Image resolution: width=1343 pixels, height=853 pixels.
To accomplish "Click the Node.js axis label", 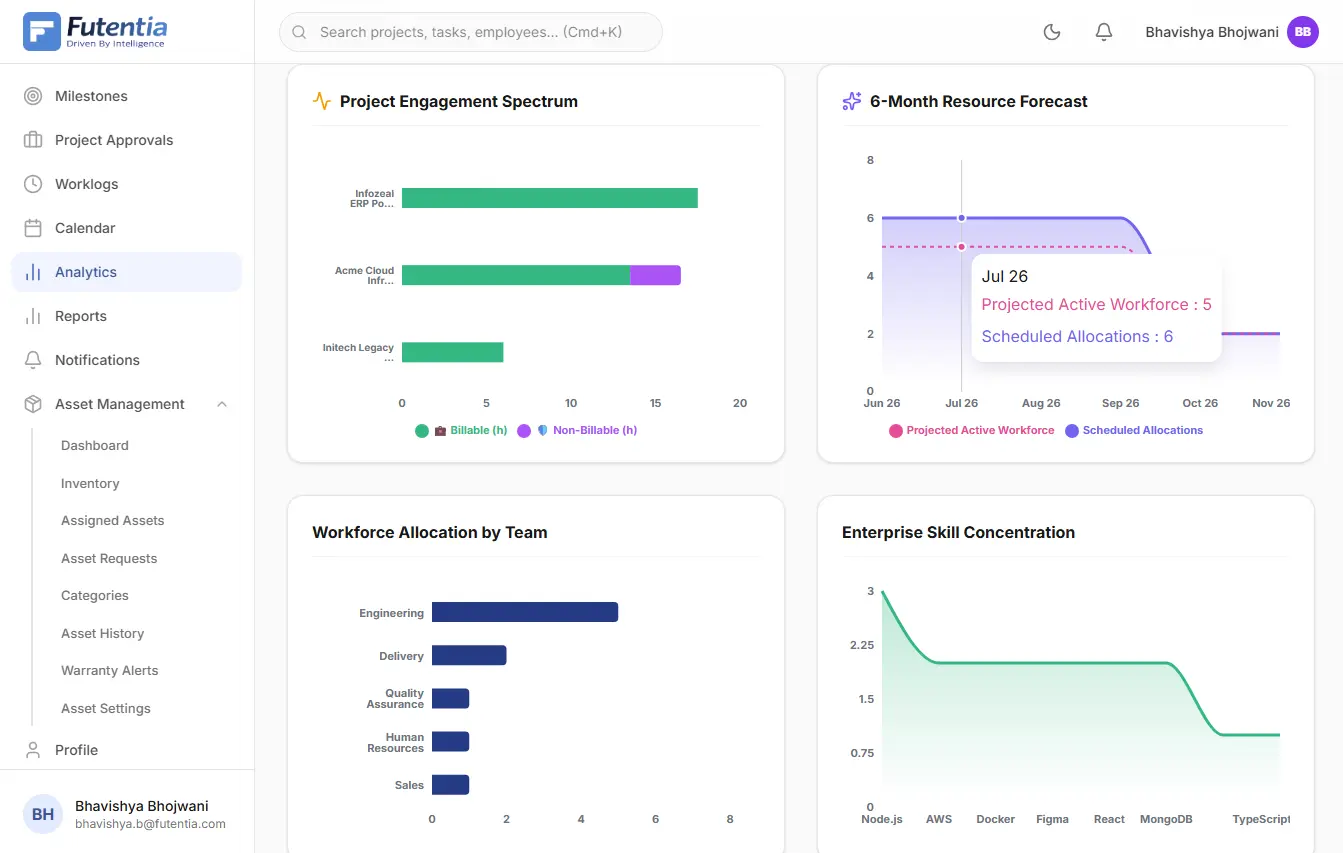I will tap(882, 819).
